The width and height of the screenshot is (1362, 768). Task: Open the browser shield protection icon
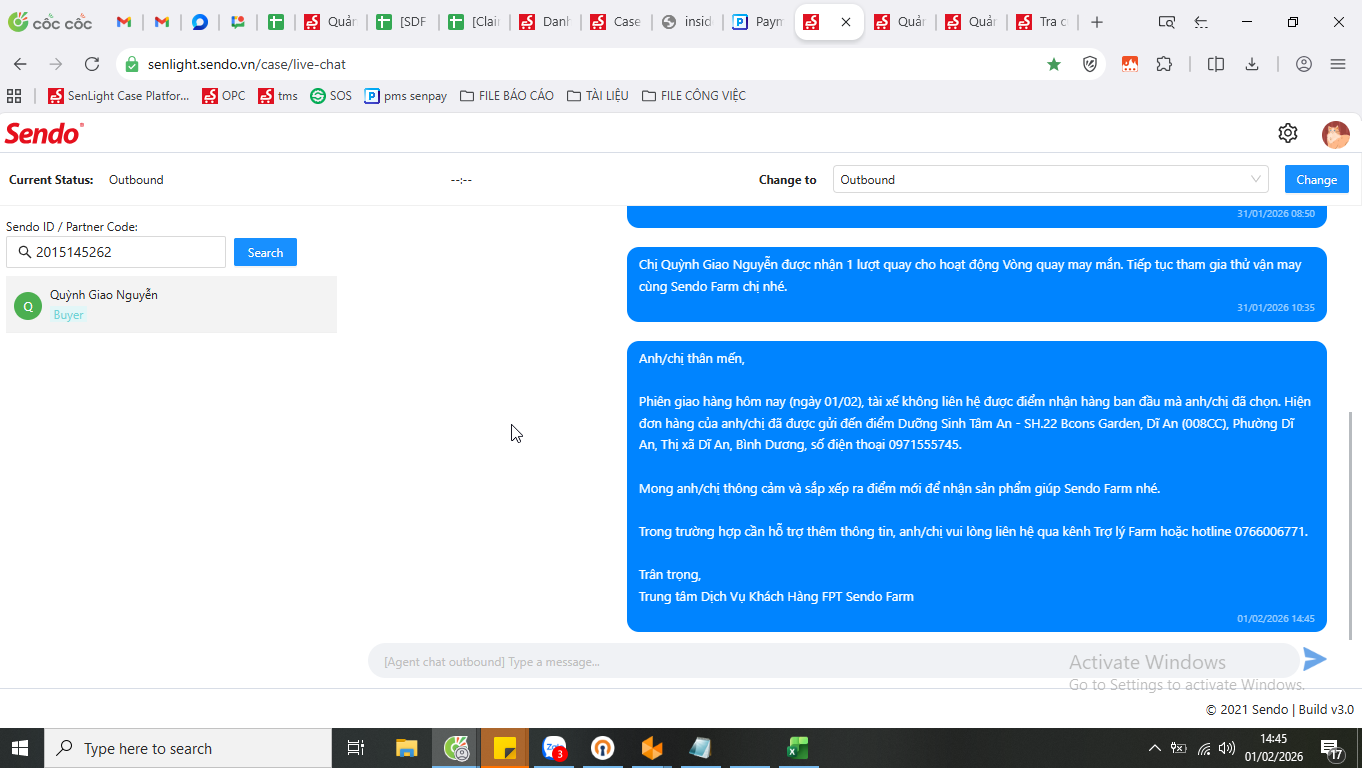1091,64
